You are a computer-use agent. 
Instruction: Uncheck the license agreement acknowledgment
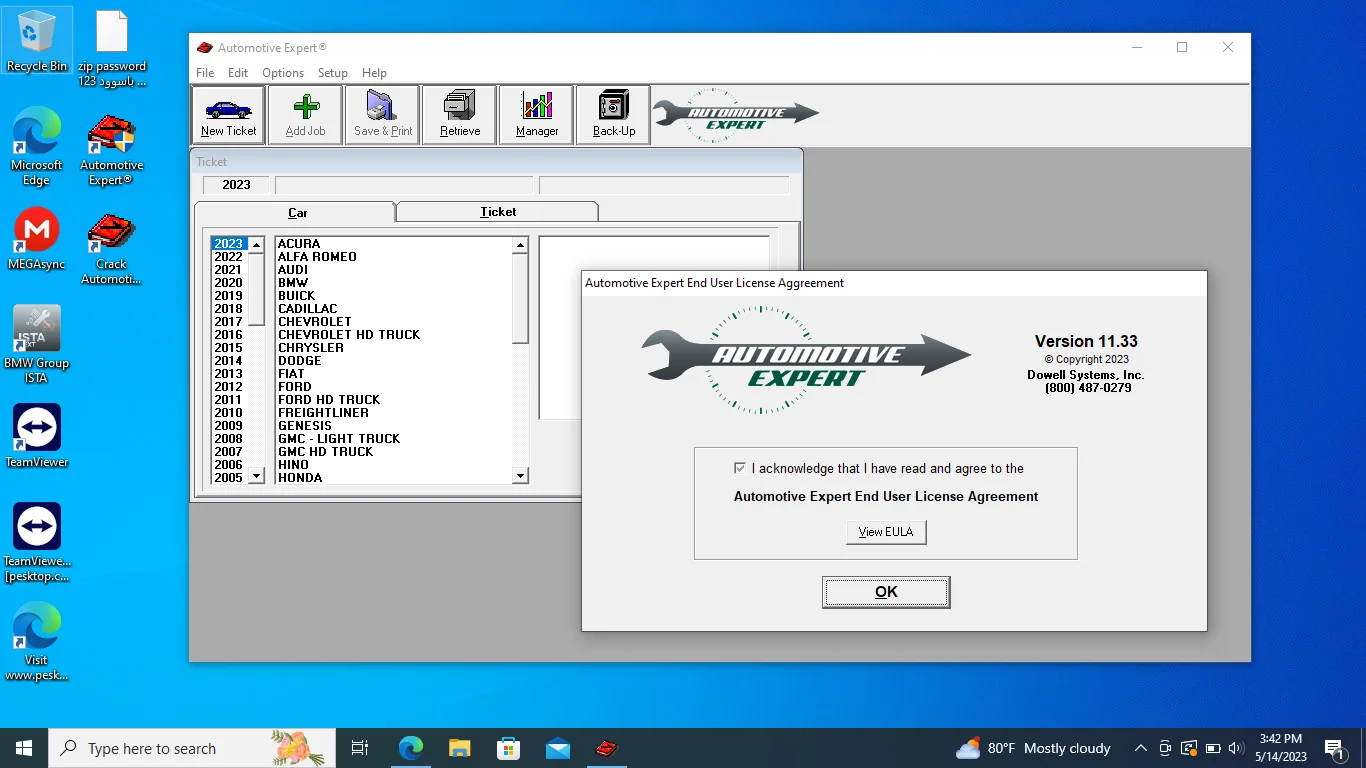[740, 467]
